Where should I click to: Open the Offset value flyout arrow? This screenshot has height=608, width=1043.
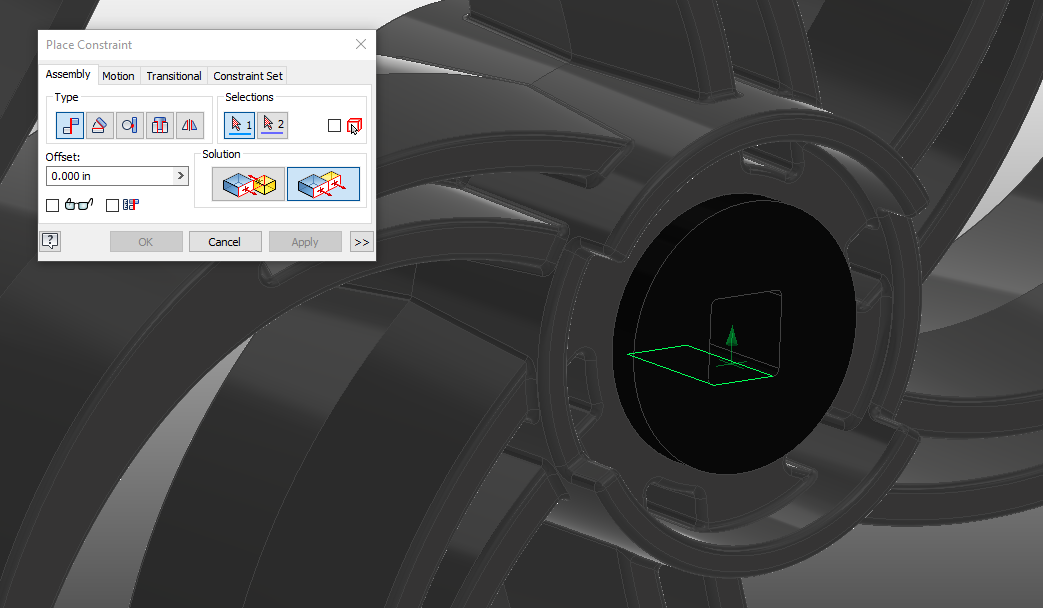click(180, 176)
